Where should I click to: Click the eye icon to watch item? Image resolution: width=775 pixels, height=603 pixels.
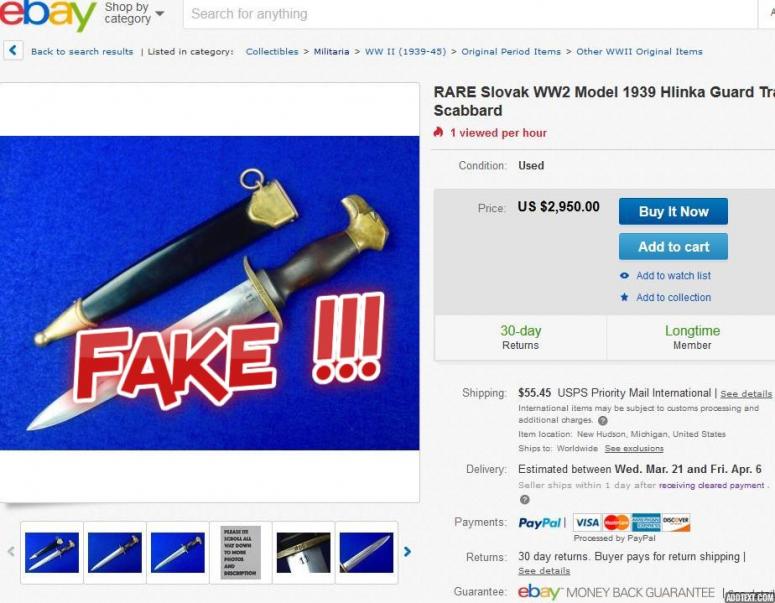[625, 276]
